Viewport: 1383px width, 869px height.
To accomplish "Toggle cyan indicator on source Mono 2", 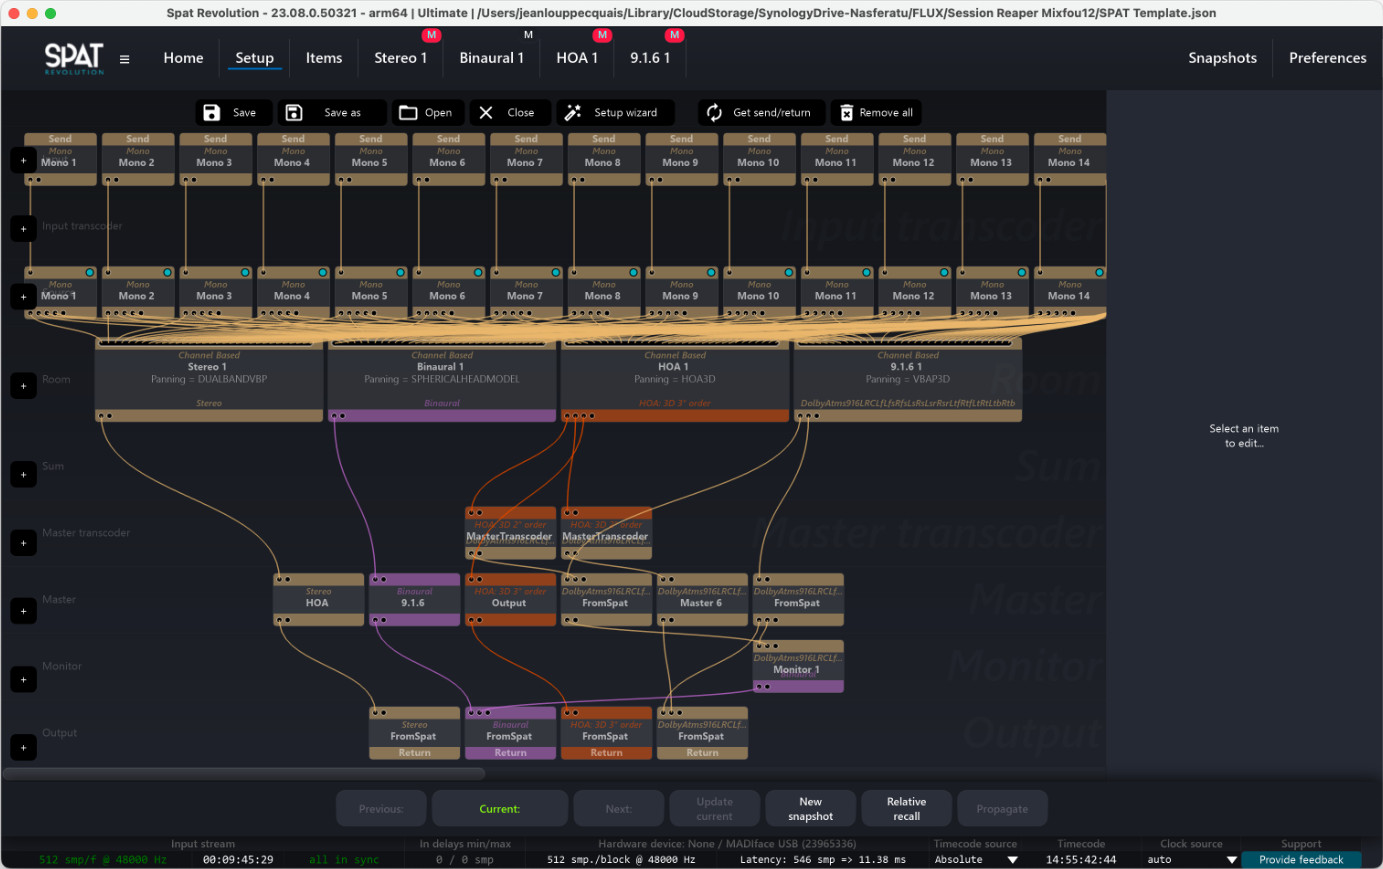I will (167, 272).
